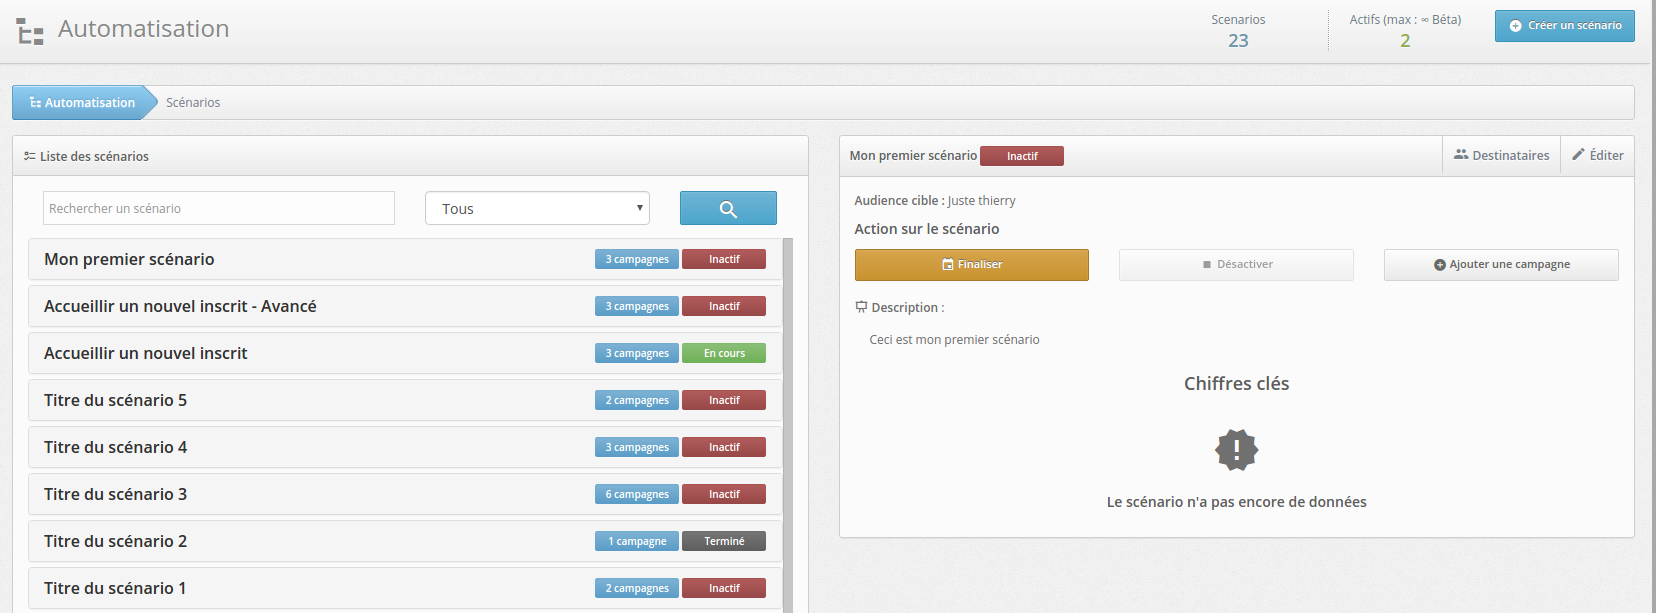Click Ajouter une campagne button
The image size is (1656, 613).
click(x=1500, y=264)
